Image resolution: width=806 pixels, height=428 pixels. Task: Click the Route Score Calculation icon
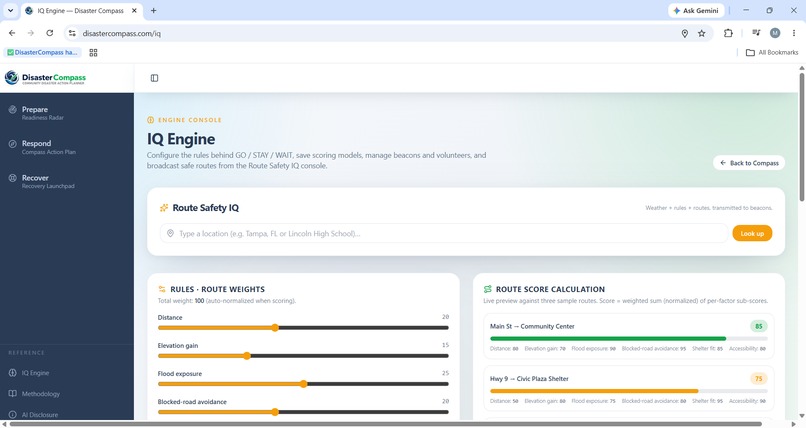point(487,289)
